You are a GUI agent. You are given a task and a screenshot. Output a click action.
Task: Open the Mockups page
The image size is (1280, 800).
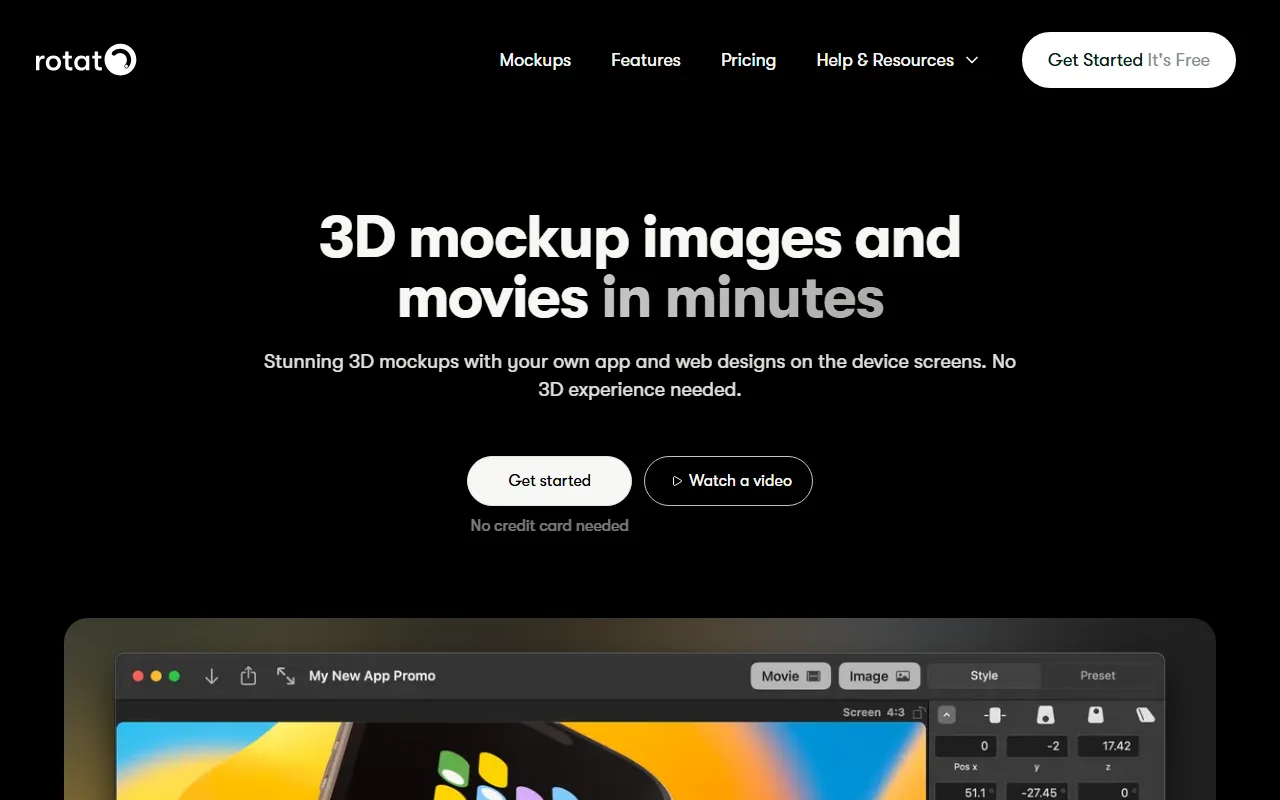coord(535,60)
